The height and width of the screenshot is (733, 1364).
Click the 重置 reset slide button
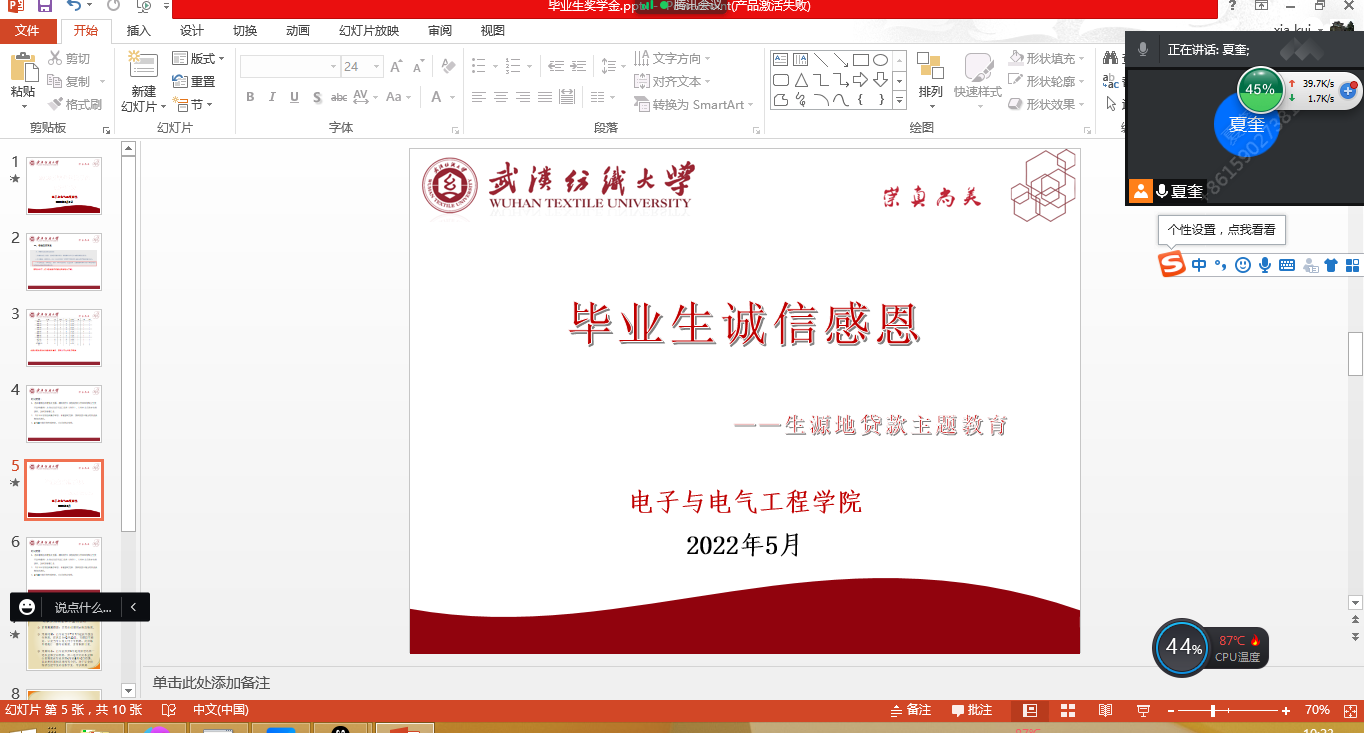click(x=194, y=82)
